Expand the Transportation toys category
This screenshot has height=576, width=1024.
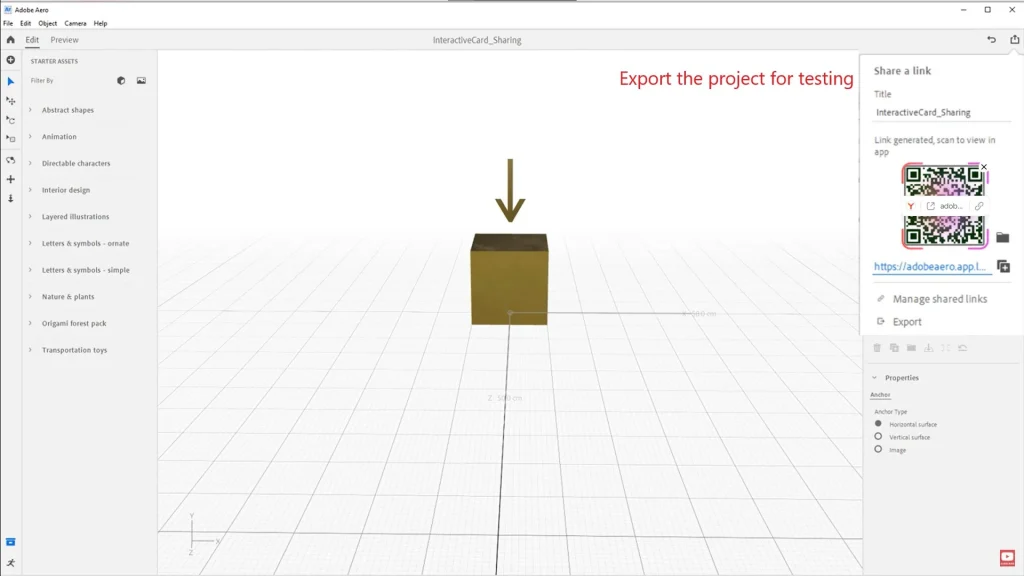point(30,350)
